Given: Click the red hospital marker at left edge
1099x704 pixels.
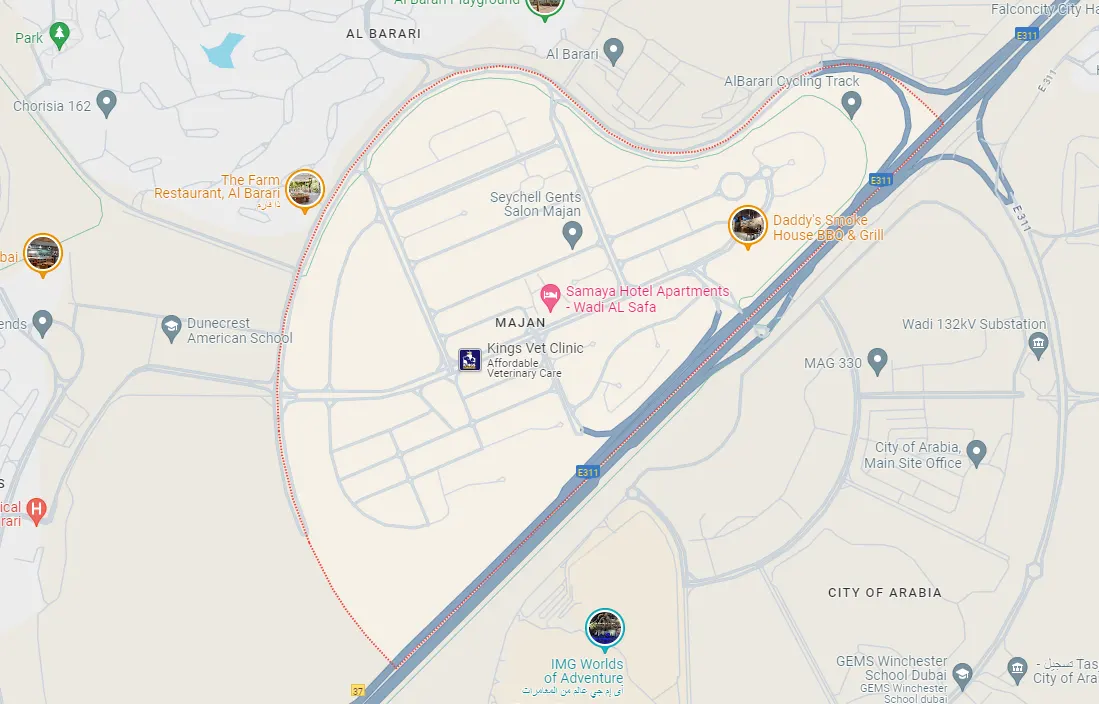Looking at the screenshot, I should pyautogui.click(x=36, y=510).
